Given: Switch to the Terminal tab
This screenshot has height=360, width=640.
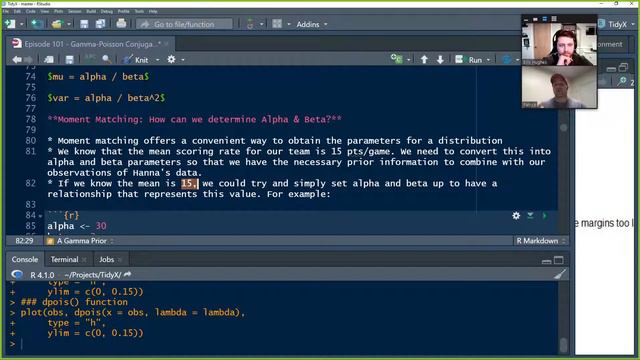Looking at the screenshot, I should [64, 259].
